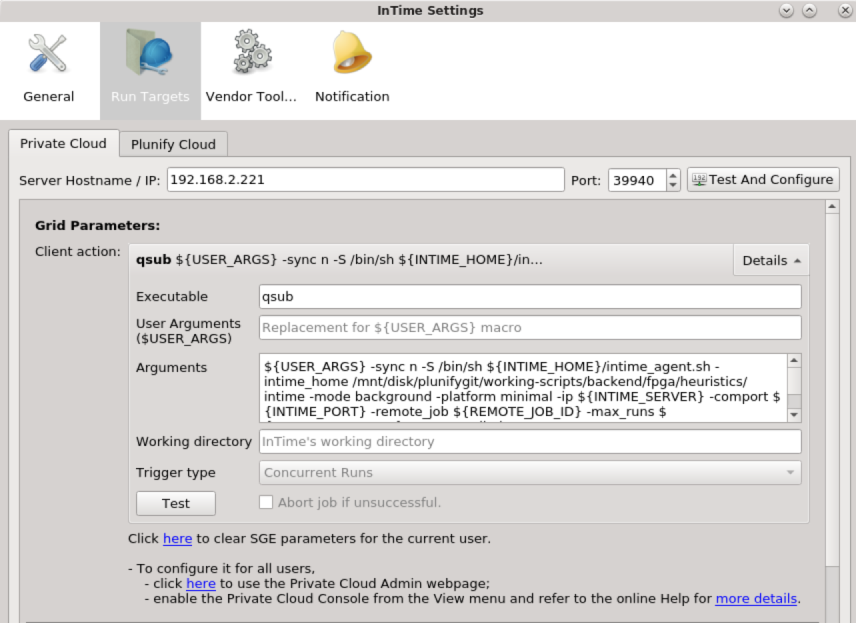Image resolution: width=856 pixels, height=623 pixels.
Task: Toggle Abort job if unsuccessful checkbox
Action: [266, 502]
